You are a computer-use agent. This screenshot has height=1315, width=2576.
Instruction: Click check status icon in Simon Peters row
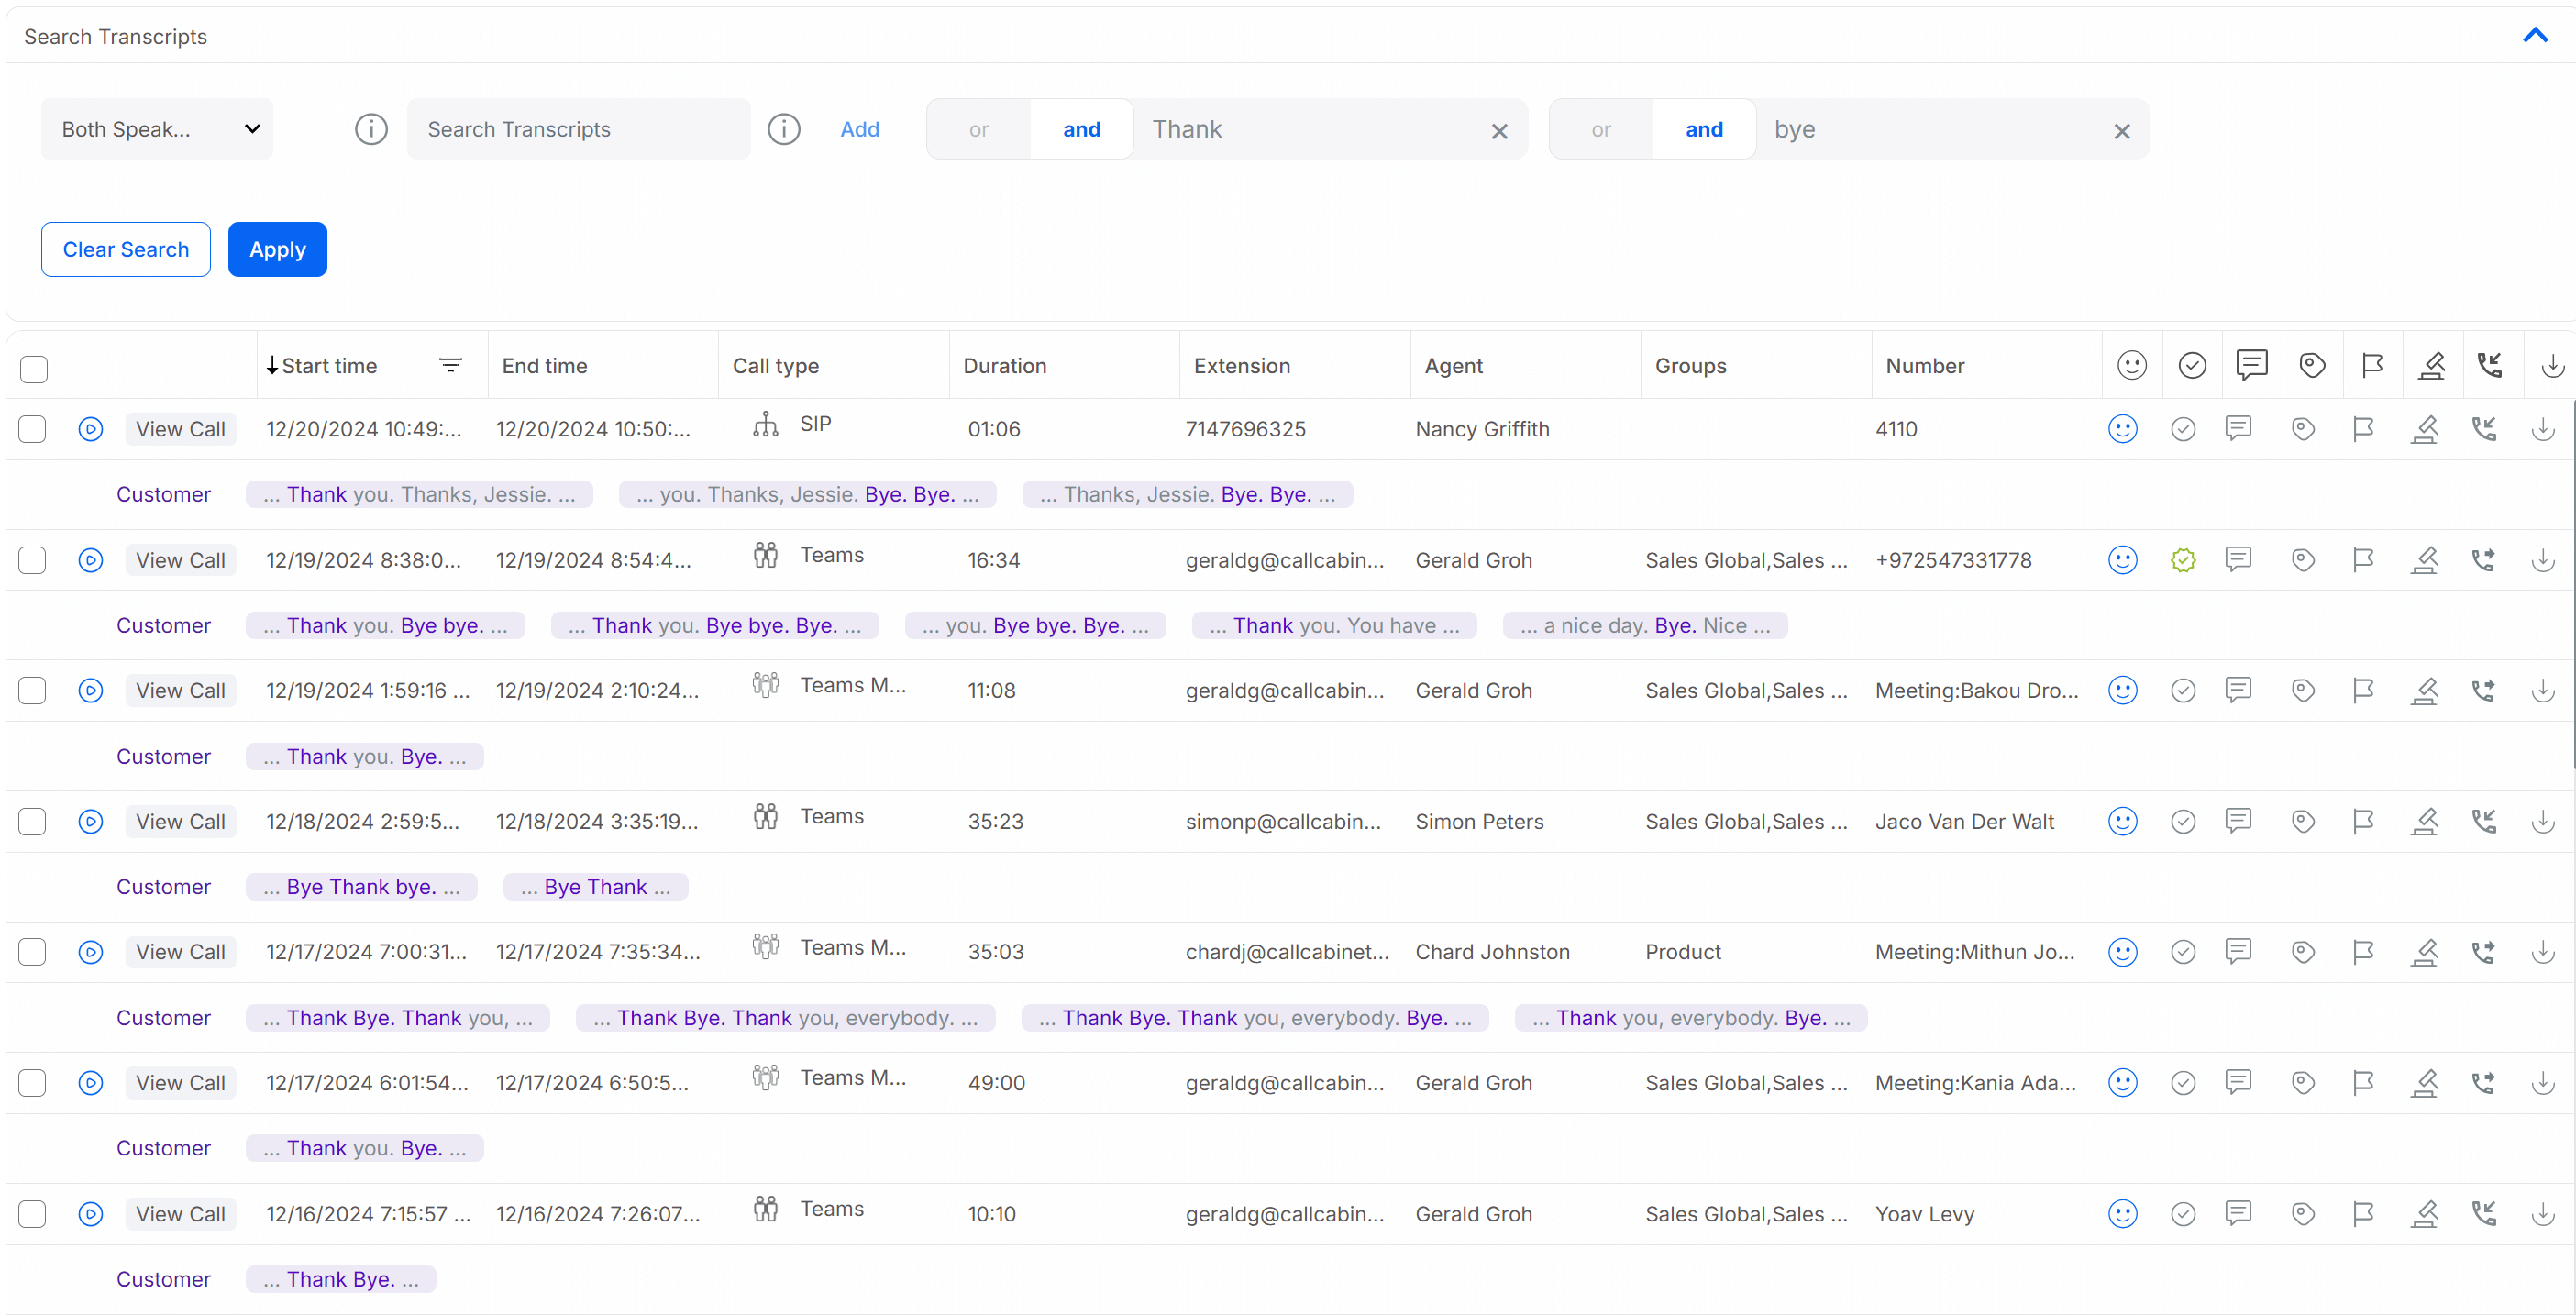(x=2183, y=822)
